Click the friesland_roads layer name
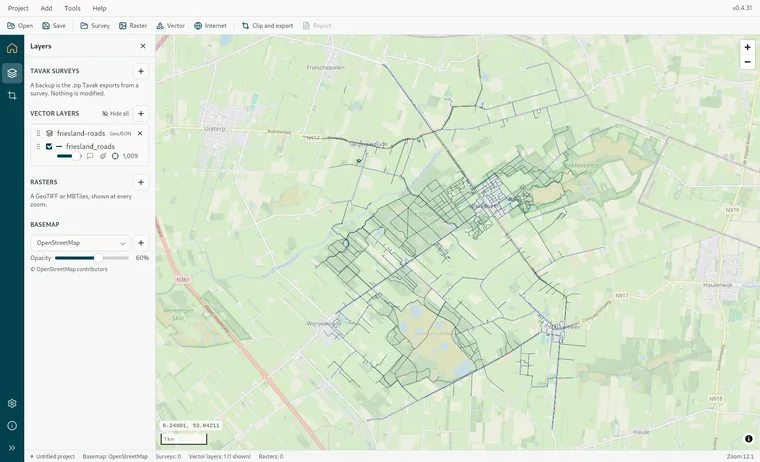Image resolution: width=760 pixels, height=462 pixels. tap(90, 146)
